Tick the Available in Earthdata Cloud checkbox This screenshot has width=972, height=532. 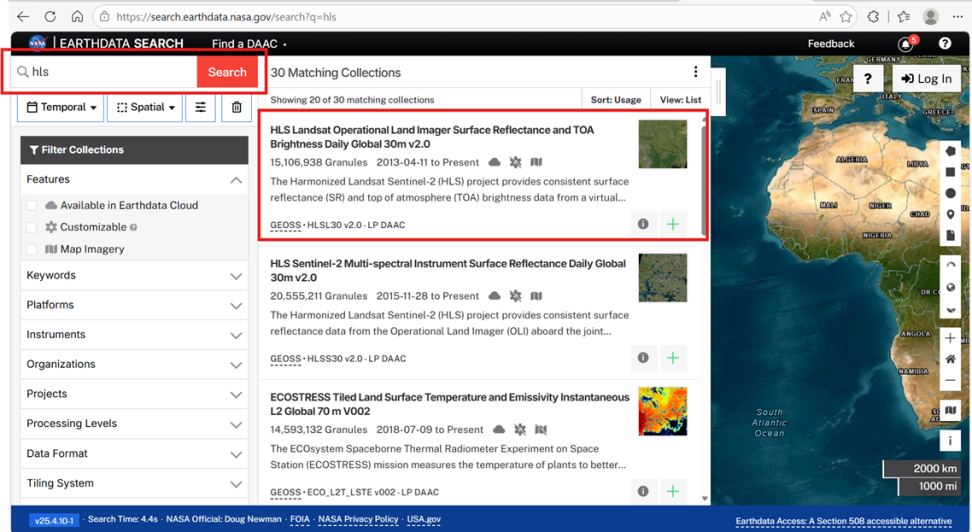click(x=32, y=205)
